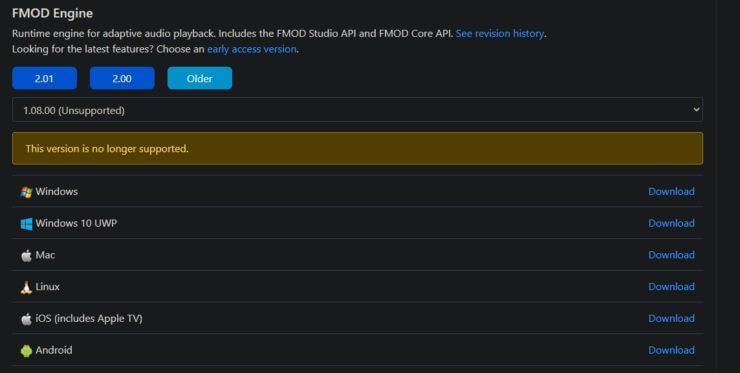Select the 2.00 version tab
The image size is (740, 373).
coord(122,78)
